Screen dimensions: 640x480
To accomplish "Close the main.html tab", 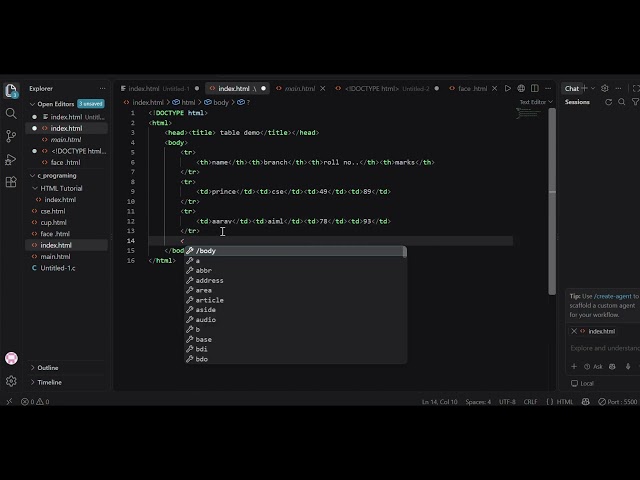I will (x=322, y=88).
